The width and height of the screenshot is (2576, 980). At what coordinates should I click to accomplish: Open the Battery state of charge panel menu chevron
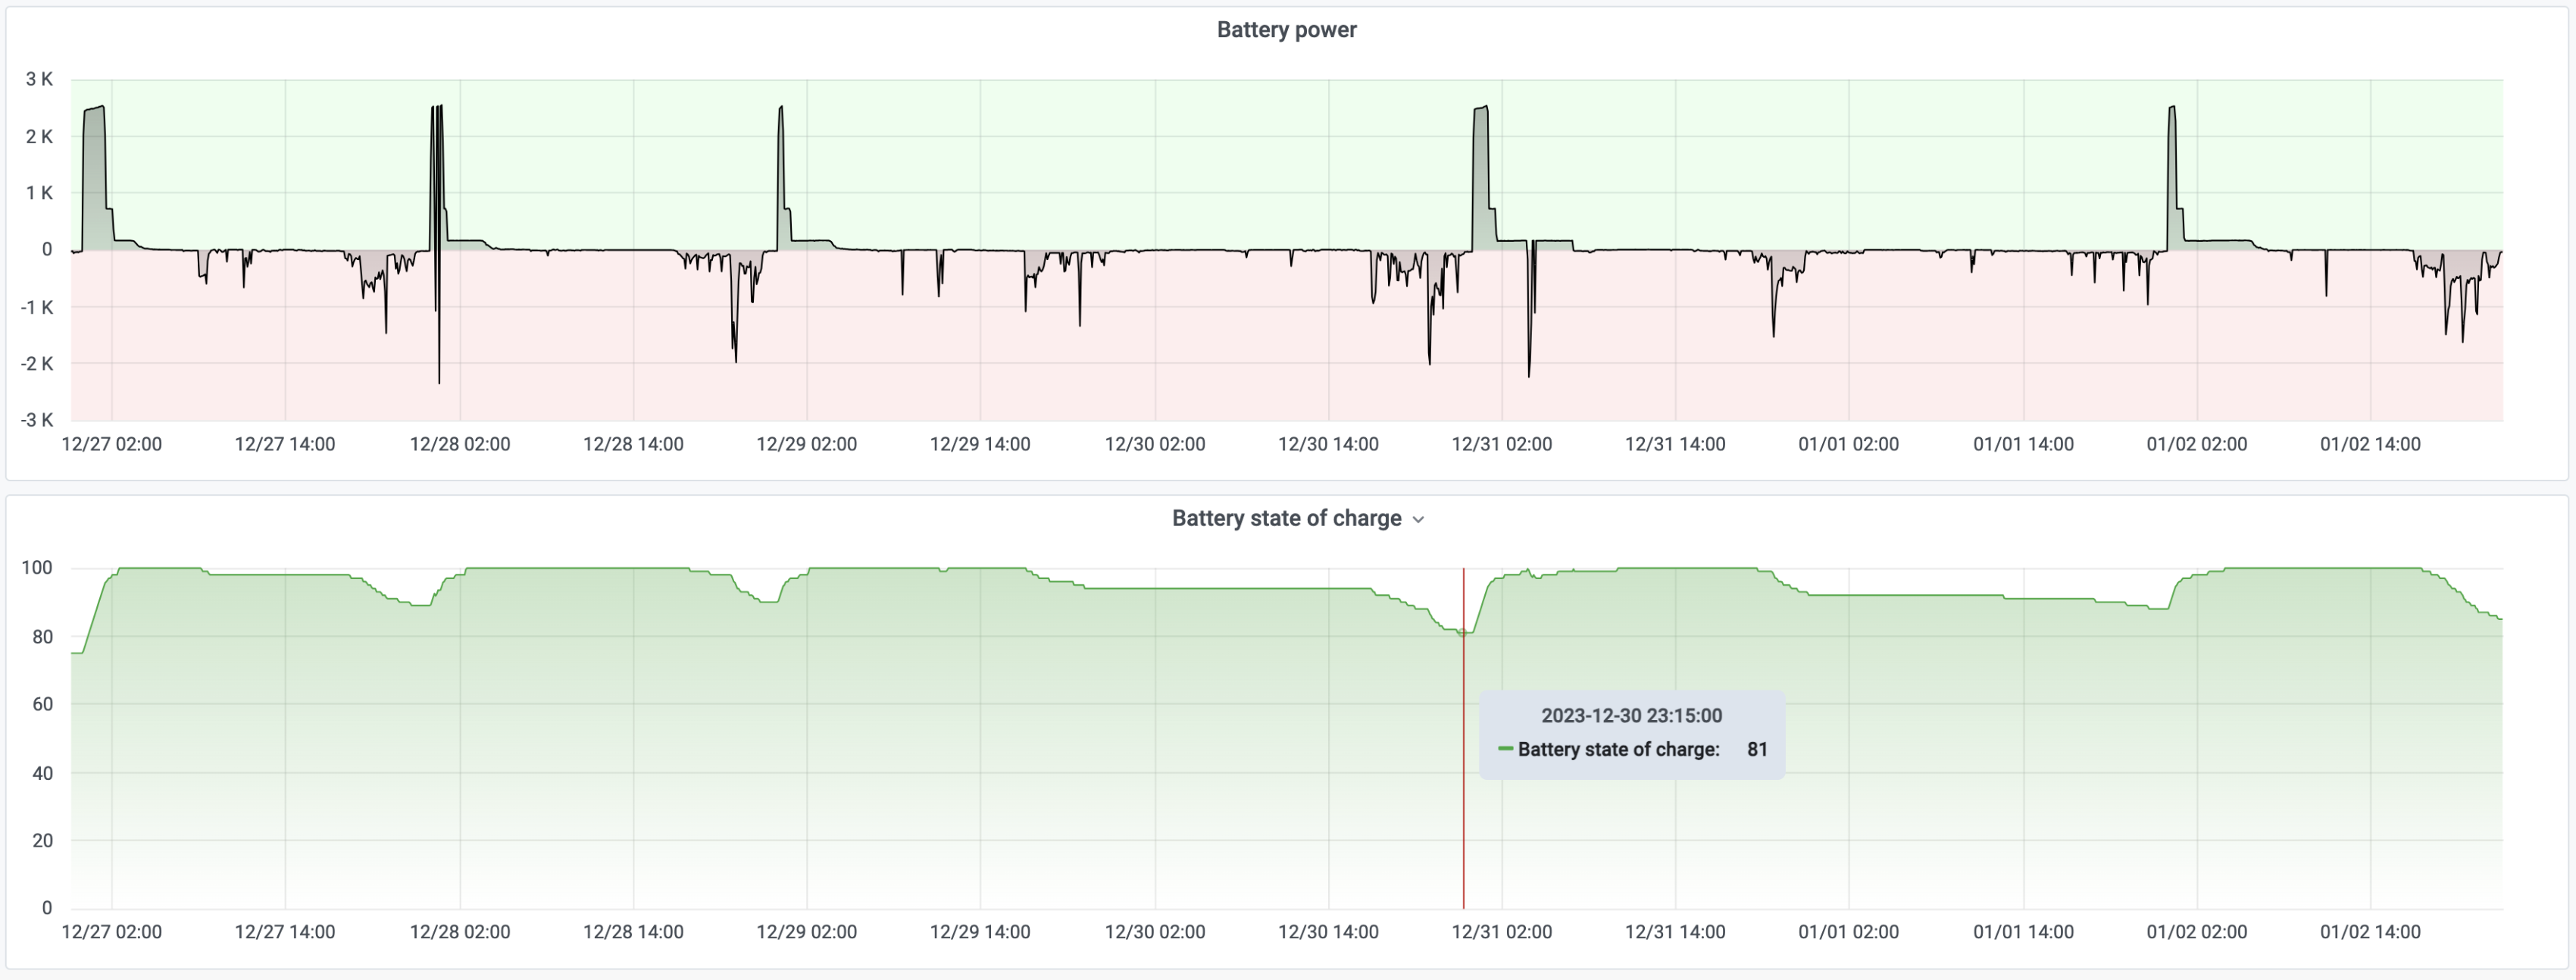click(1418, 519)
